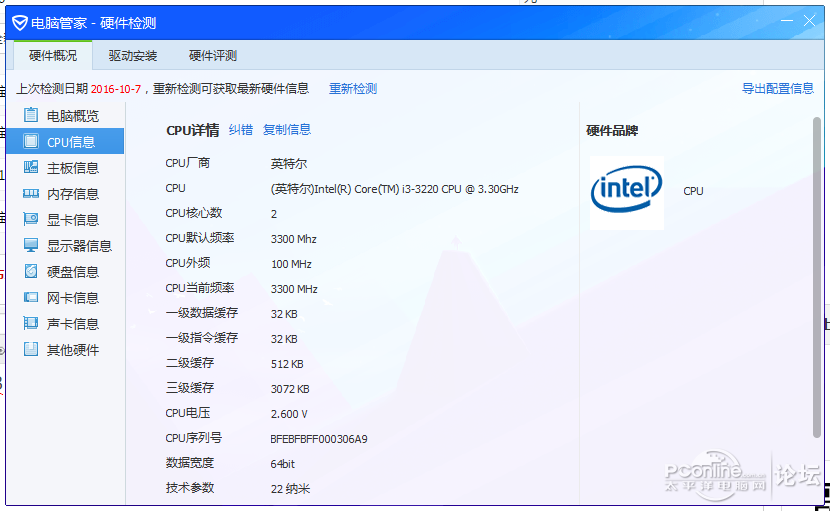Select 硬盘信息 in the sidebar
This screenshot has width=830, height=511.
coord(65,272)
